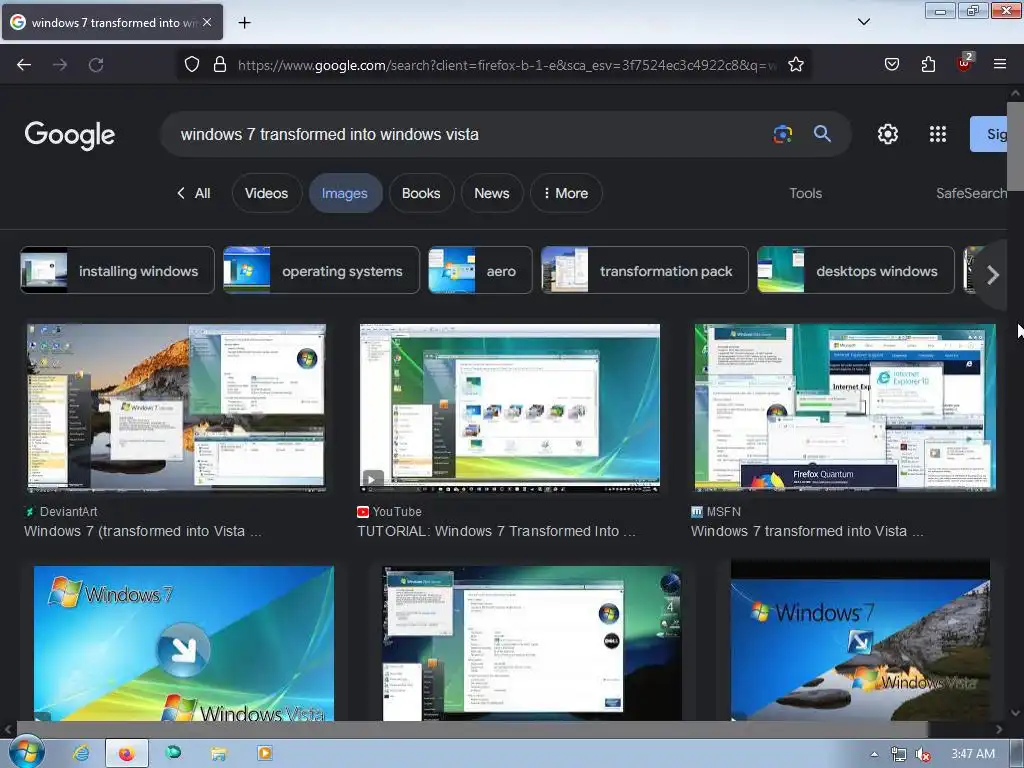
Task: Click the horizontal page scrollbar
Action: point(472,729)
